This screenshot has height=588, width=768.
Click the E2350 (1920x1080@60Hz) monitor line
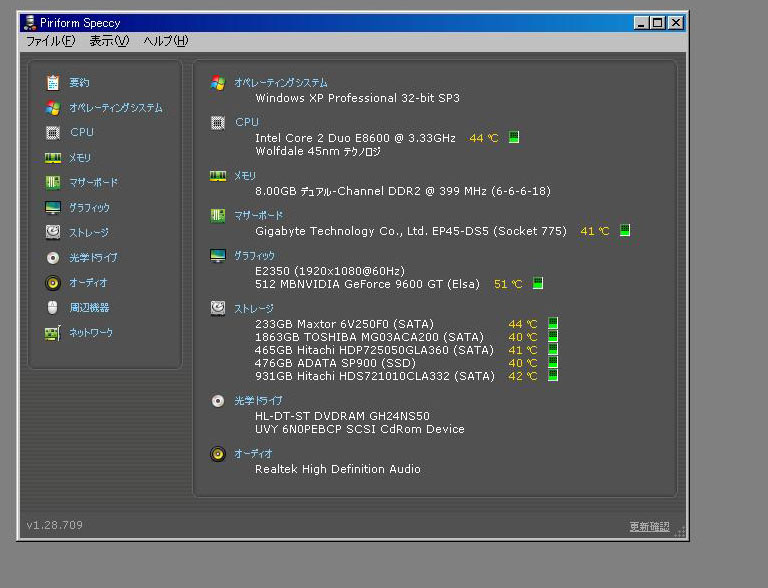pyautogui.click(x=330, y=271)
